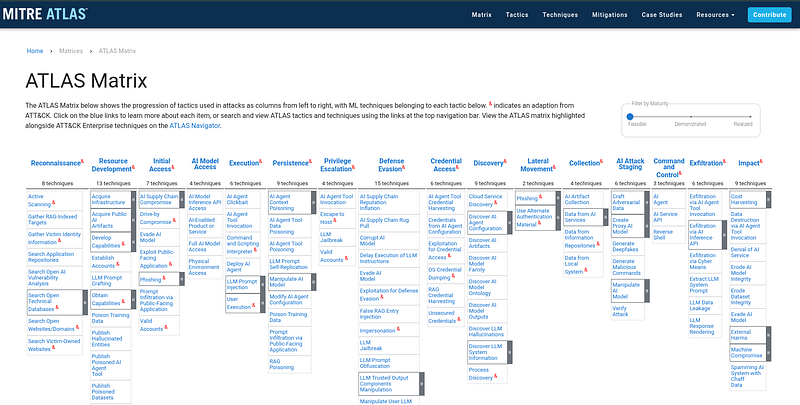Open the ATLAS Navigator link
Viewport: 800px width, 405px height.
coord(194,125)
